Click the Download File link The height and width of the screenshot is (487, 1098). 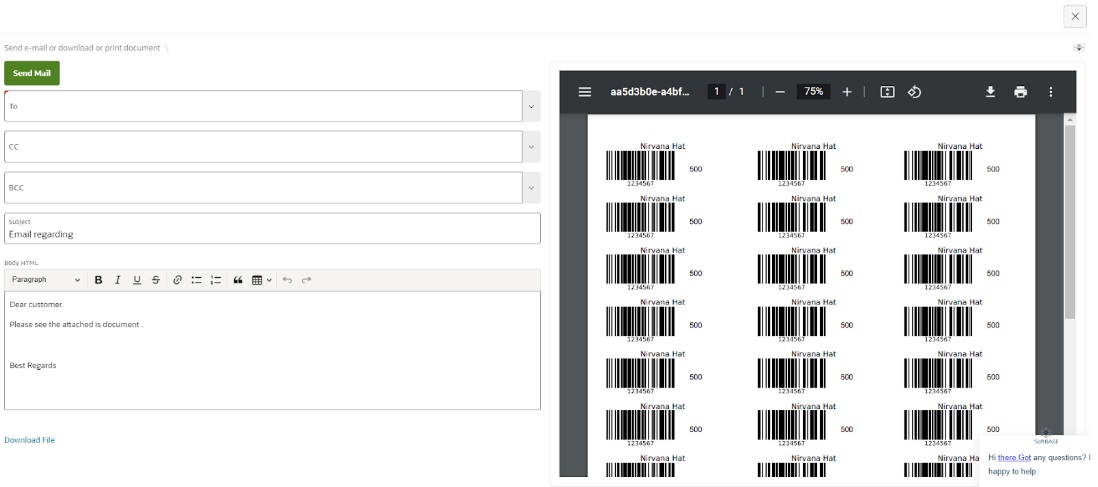click(29, 440)
